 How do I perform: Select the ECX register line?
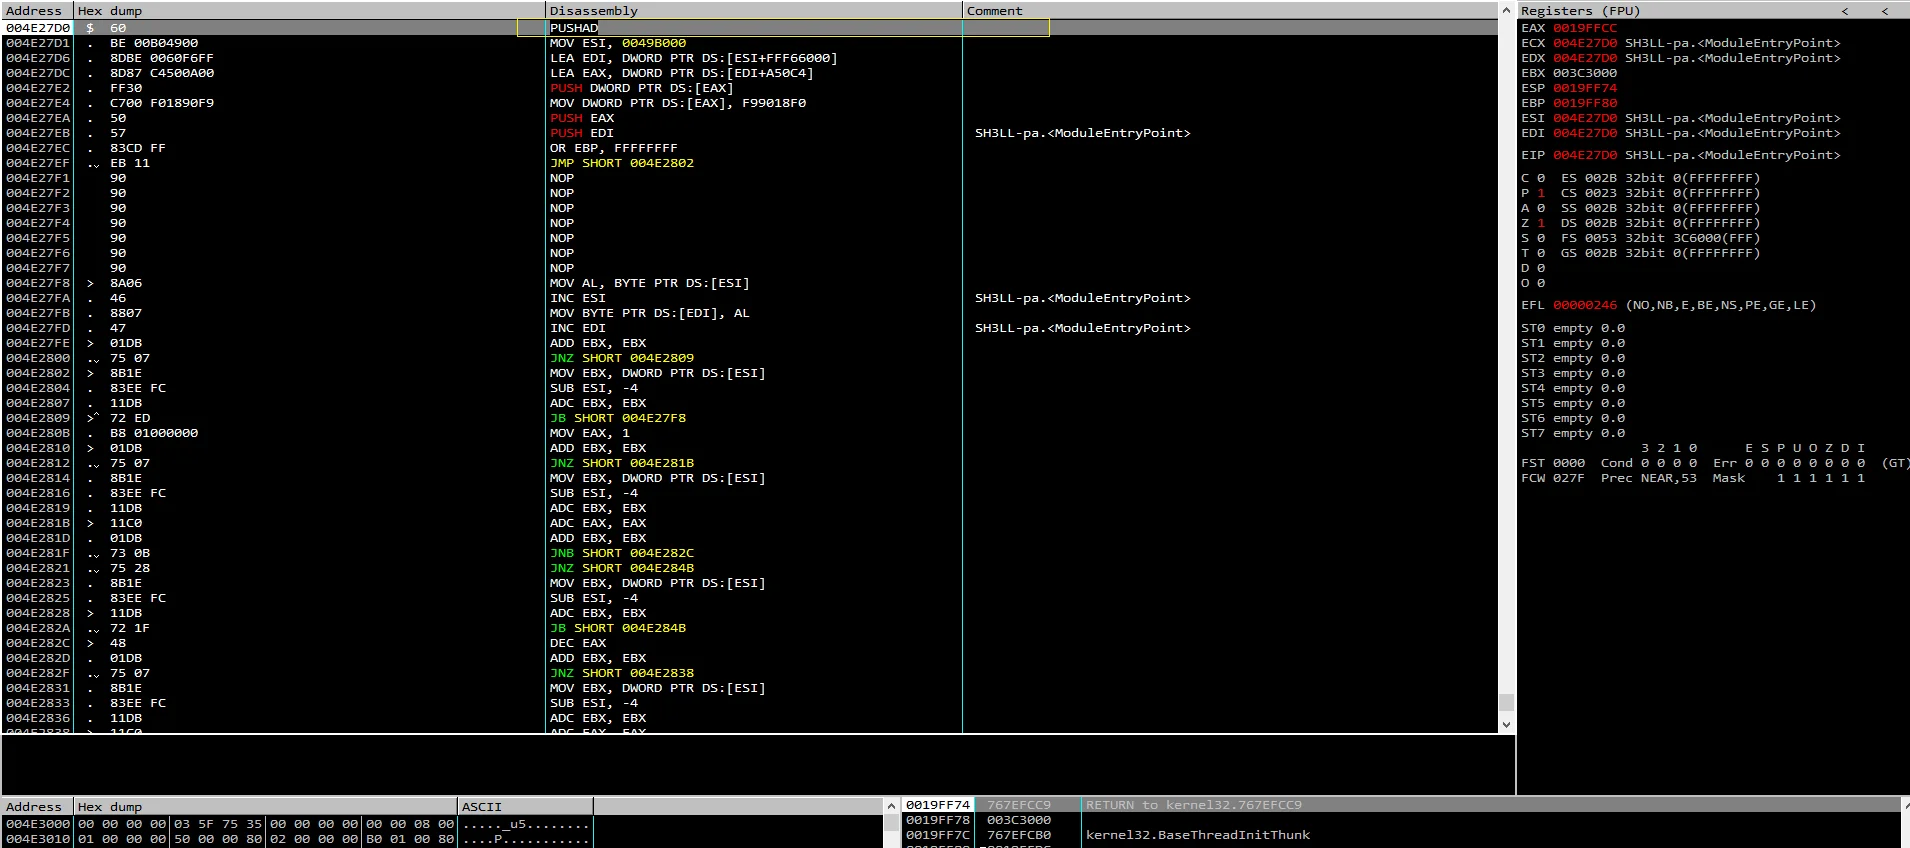(1681, 43)
